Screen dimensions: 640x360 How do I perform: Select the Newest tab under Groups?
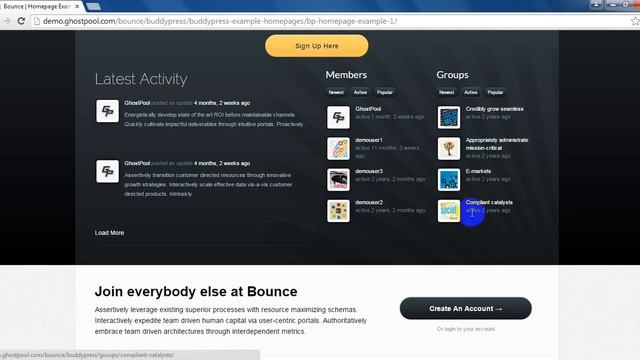pos(447,92)
